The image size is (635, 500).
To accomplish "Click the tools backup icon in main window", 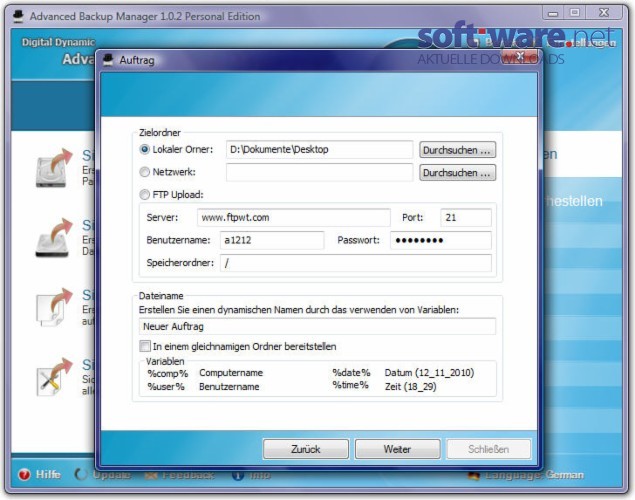I will [53, 377].
